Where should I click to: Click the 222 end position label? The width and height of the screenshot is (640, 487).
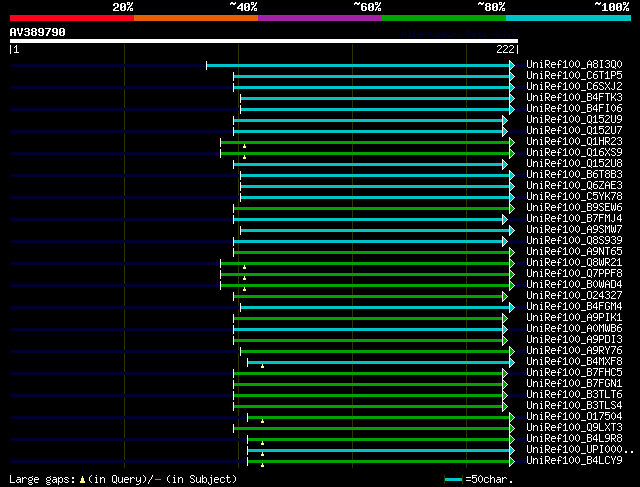pos(505,49)
